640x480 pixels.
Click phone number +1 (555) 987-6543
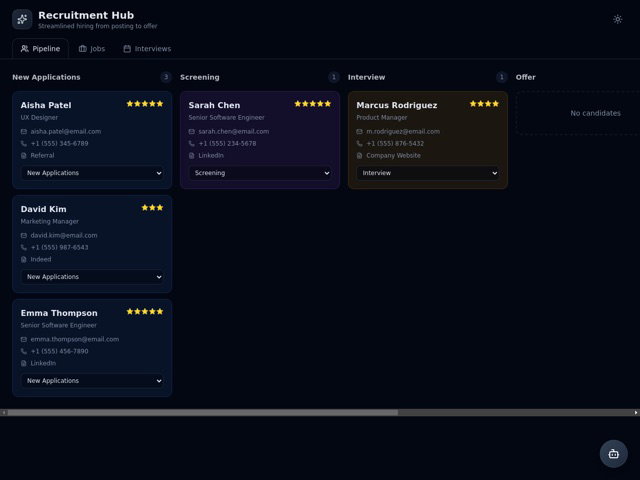[x=60, y=247]
